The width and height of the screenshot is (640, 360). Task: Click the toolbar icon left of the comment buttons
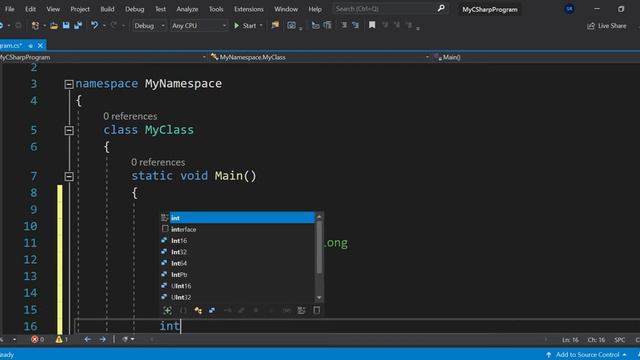coord(291,26)
